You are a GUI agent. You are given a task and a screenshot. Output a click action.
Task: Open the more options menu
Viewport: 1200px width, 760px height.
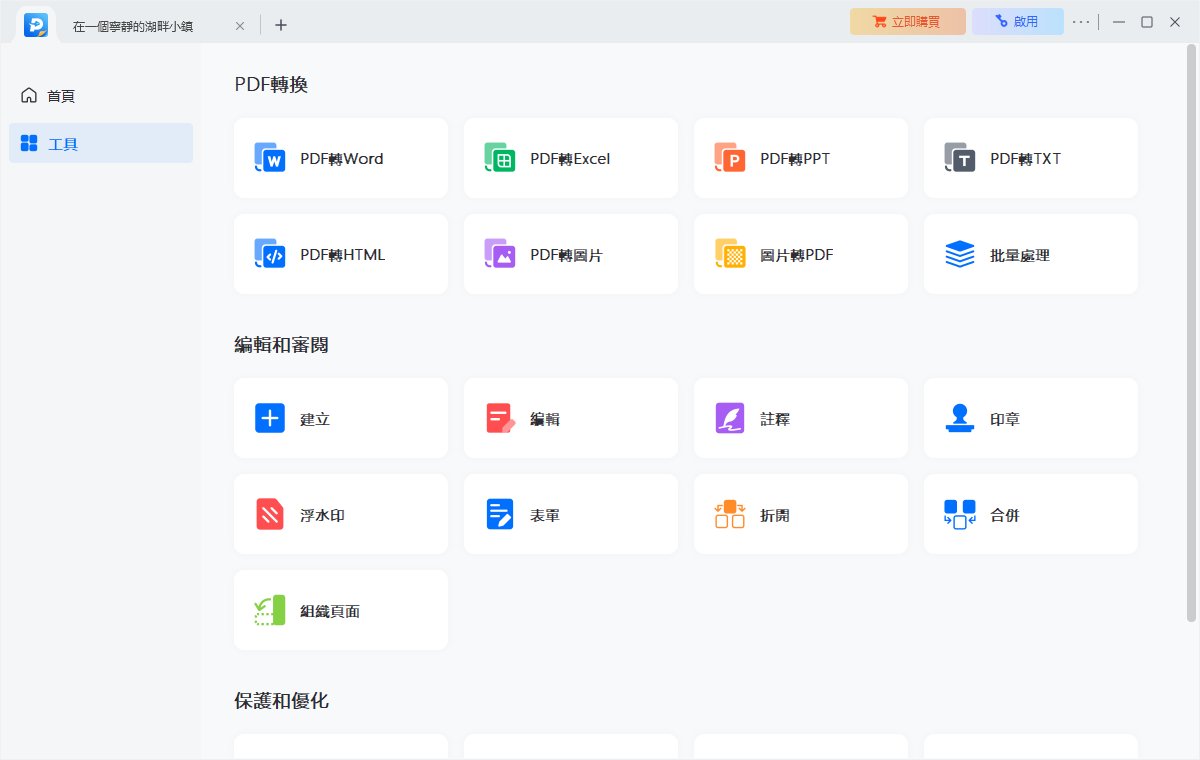coord(1081,22)
